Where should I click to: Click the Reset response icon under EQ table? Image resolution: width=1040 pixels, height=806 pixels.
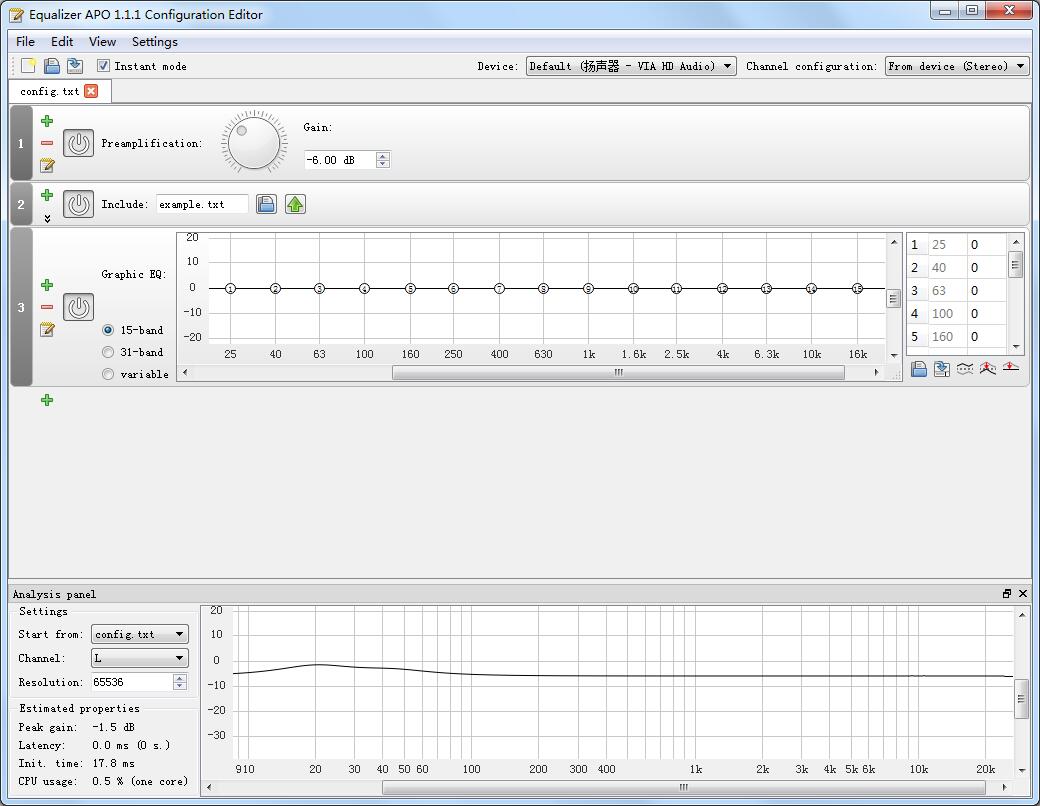click(x=1011, y=369)
